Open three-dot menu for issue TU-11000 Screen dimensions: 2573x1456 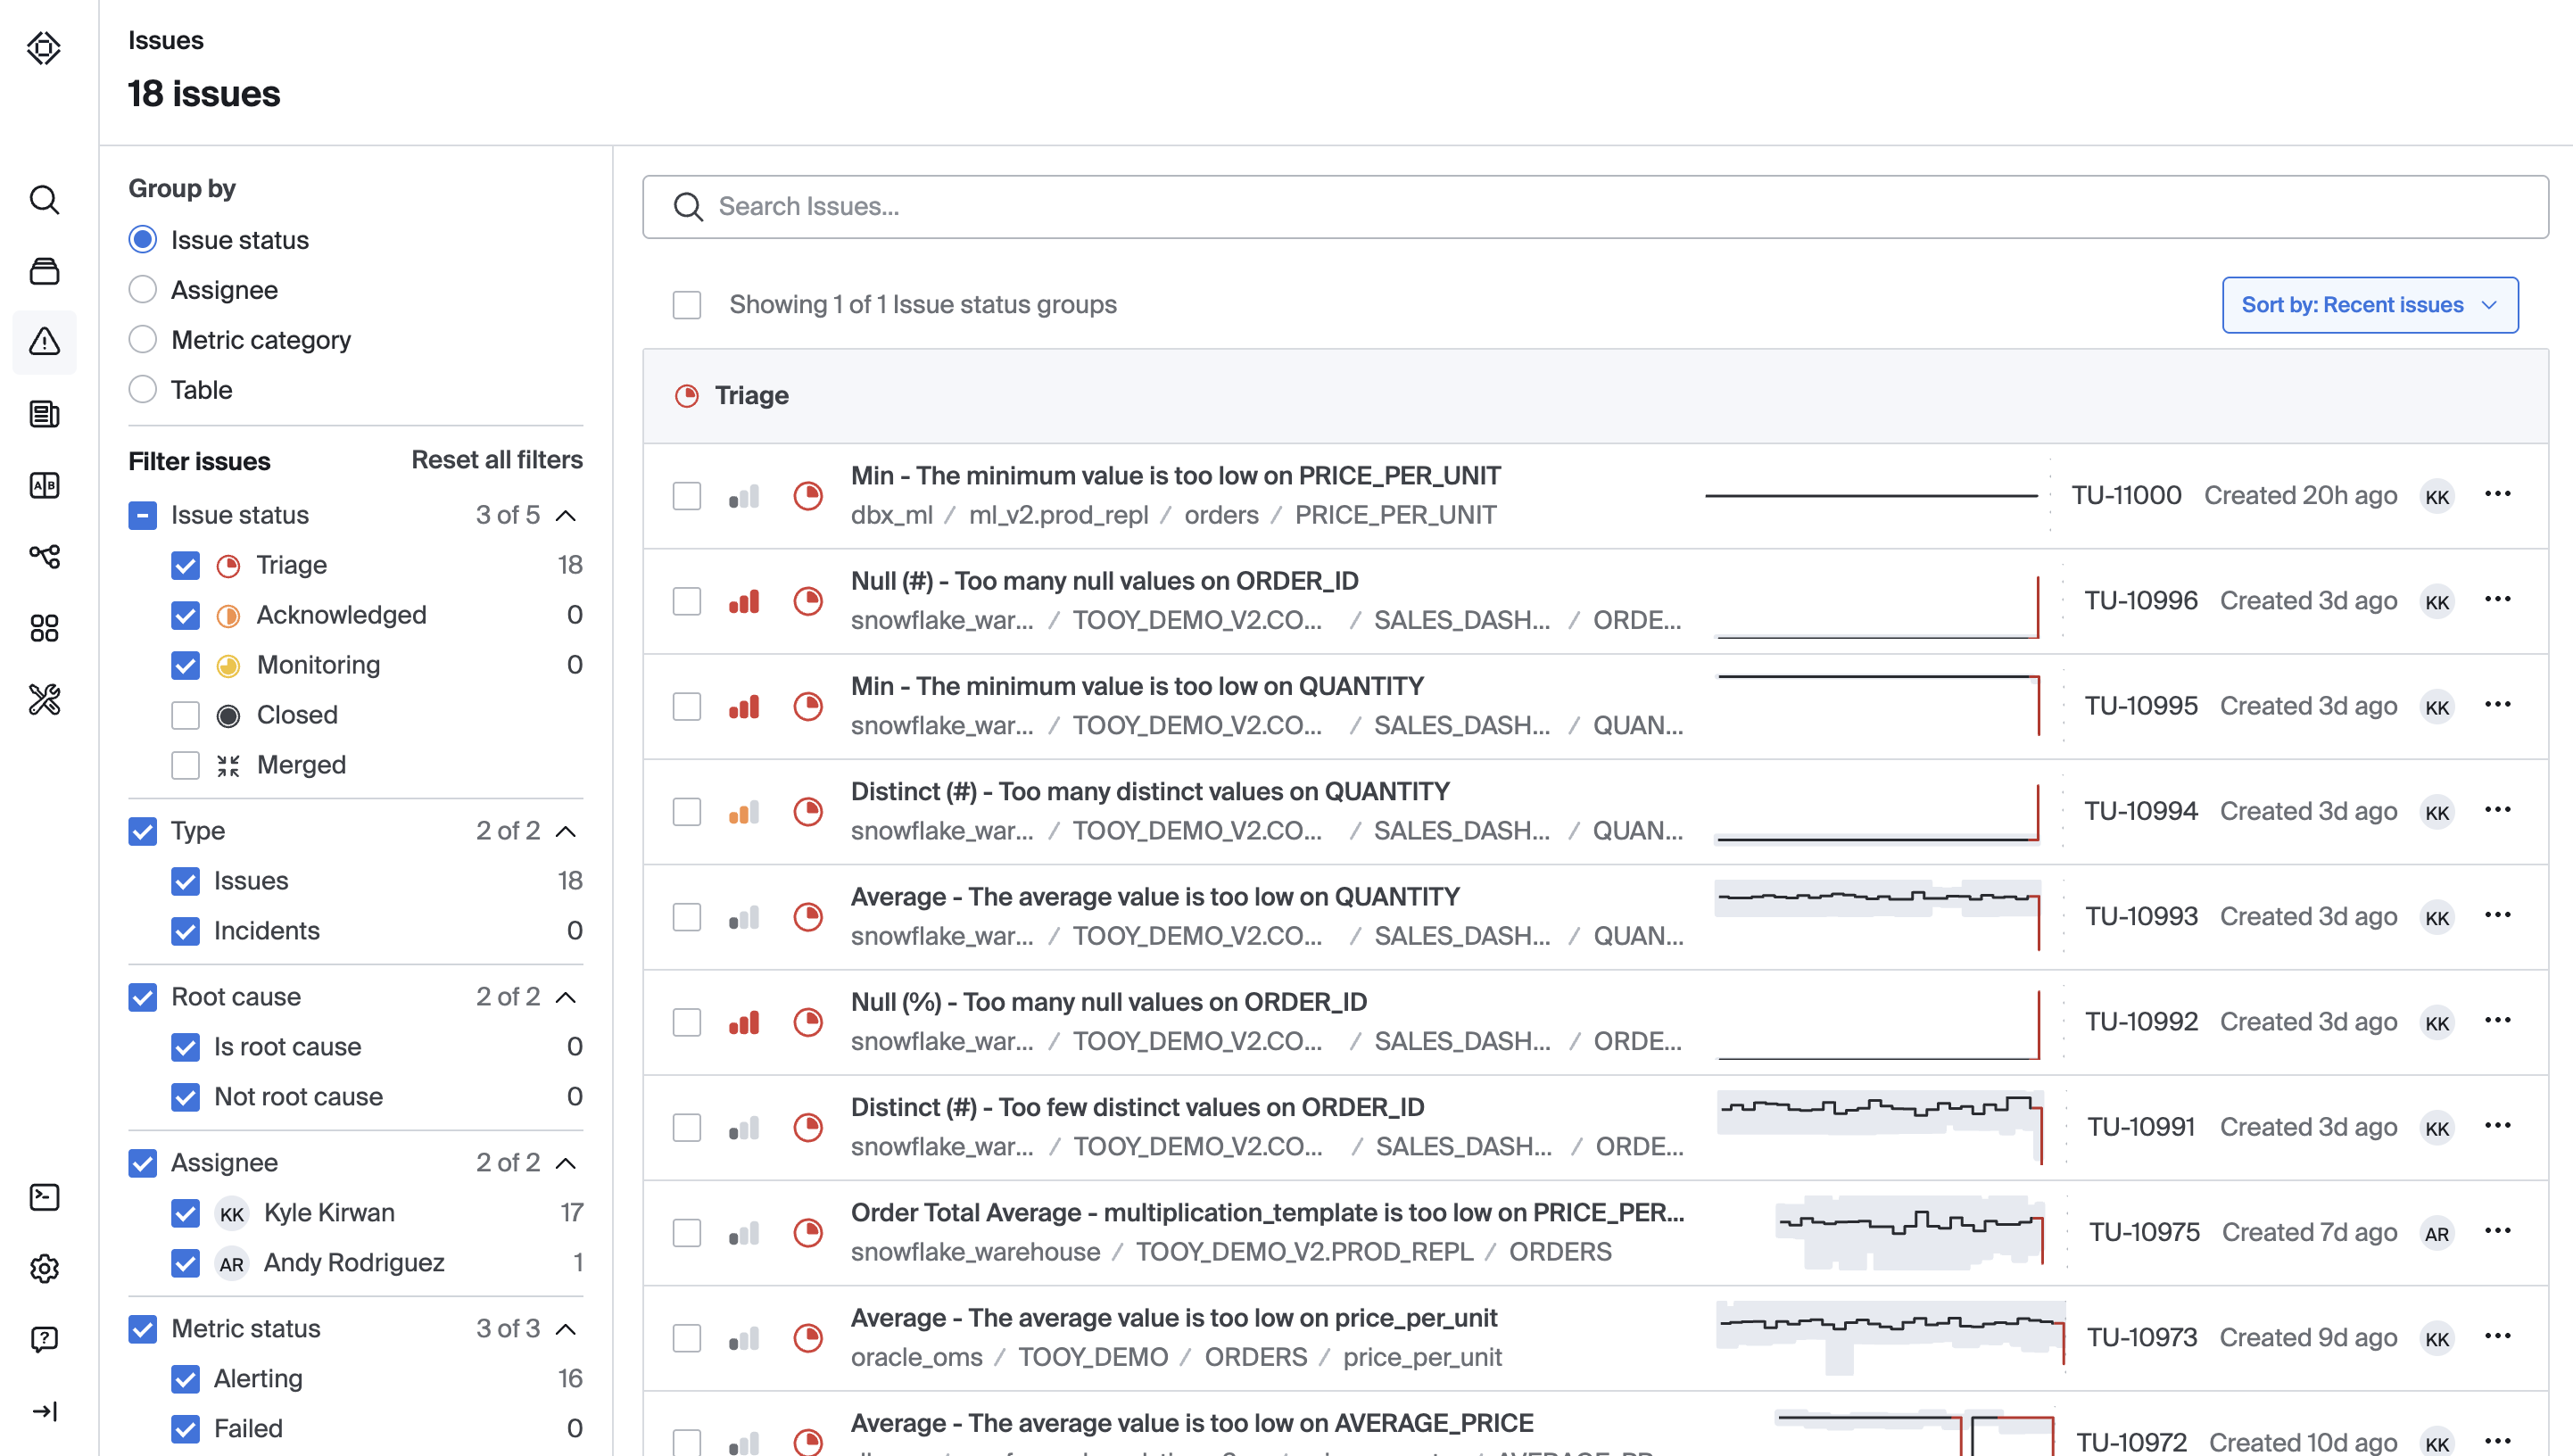[x=2497, y=494]
